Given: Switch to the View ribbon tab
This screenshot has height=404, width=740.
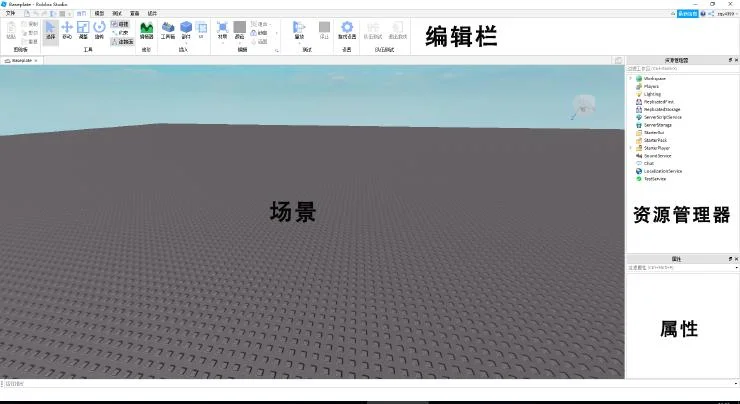Looking at the screenshot, I should (x=135, y=13).
